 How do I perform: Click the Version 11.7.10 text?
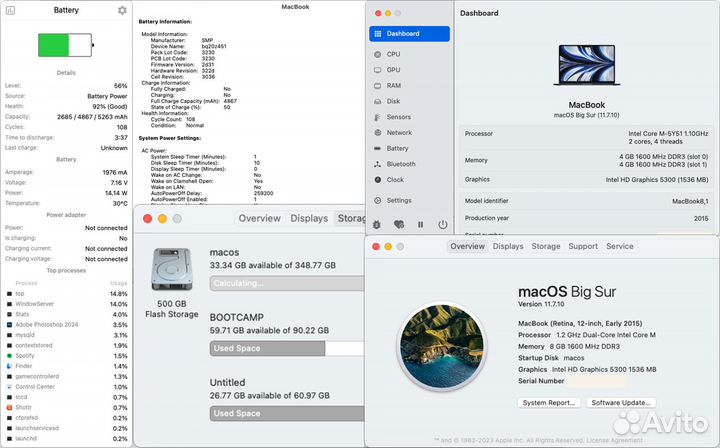pyautogui.click(x=541, y=304)
